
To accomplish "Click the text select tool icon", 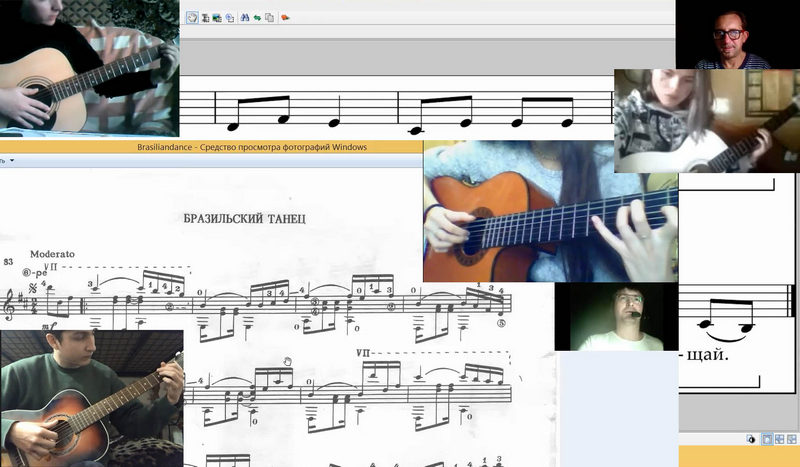I will [x=205, y=18].
